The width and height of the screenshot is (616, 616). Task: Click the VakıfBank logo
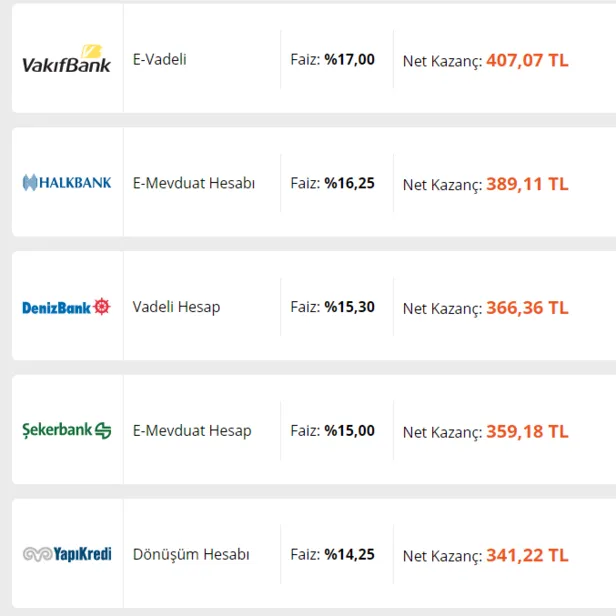[x=66, y=59]
